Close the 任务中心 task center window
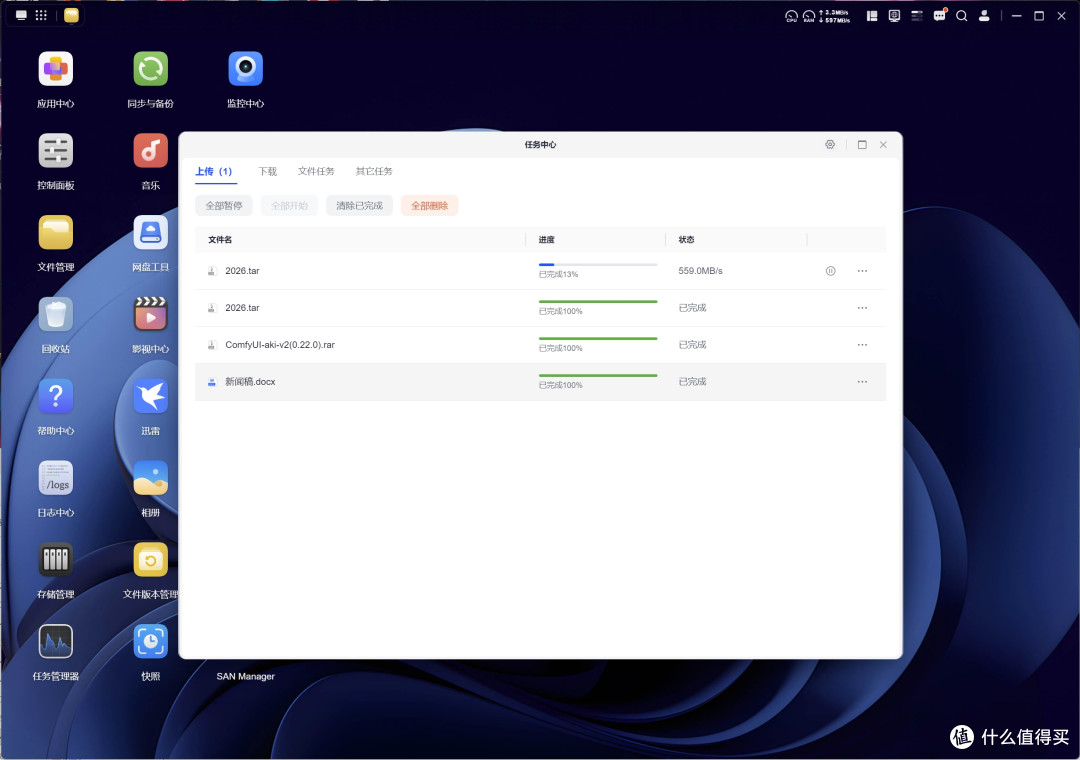This screenshot has width=1080, height=760. tap(883, 145)
